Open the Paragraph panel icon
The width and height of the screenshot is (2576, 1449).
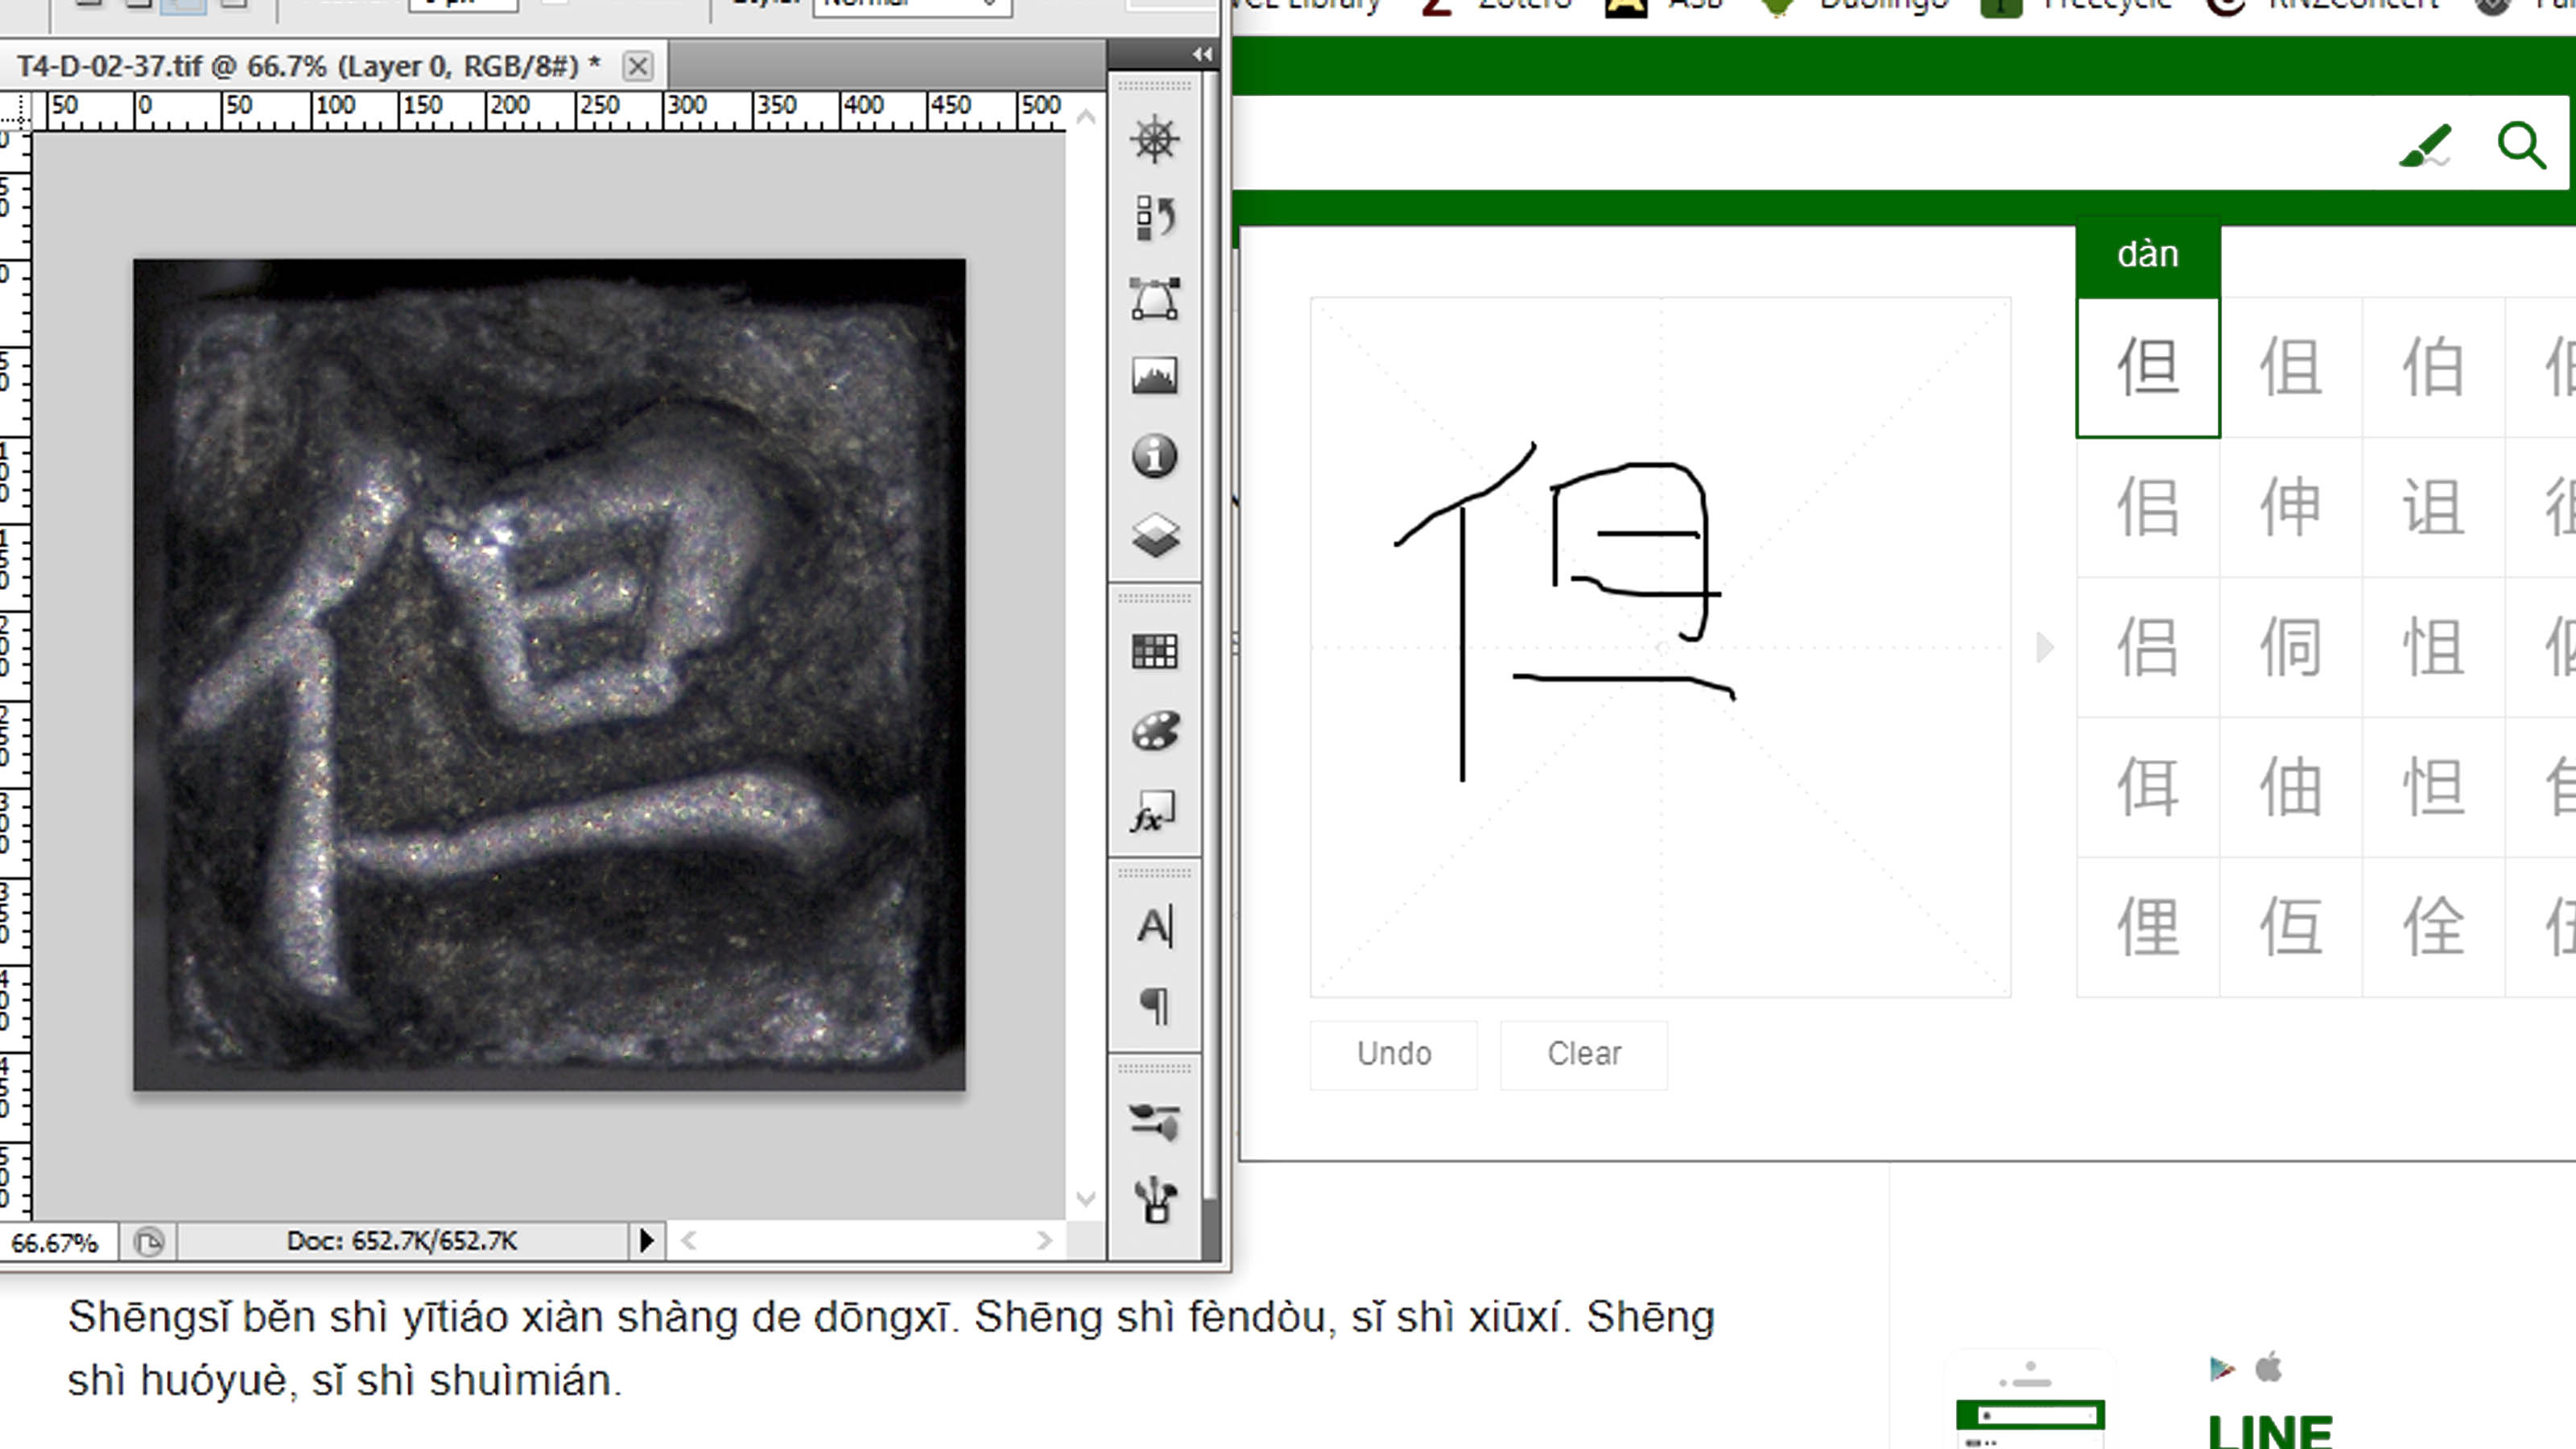click(x=1154, y=1005)
